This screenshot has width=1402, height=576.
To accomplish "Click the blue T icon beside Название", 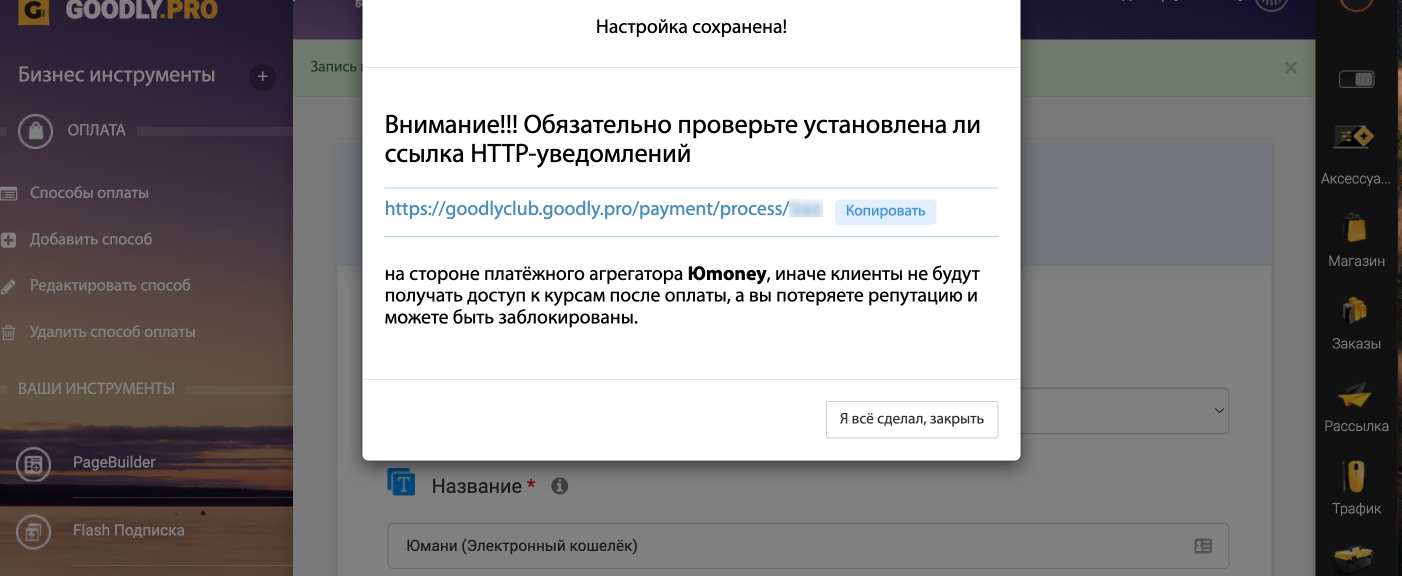I will (401, 483).
